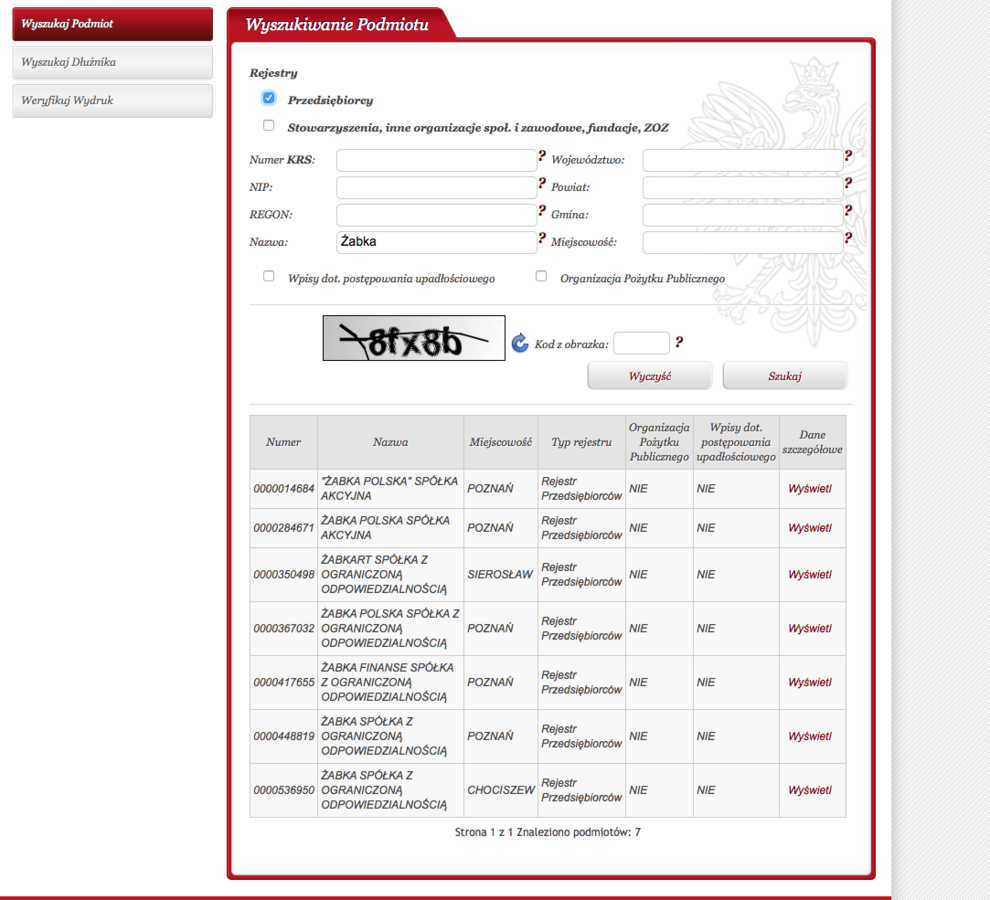Click KRS number 0000536950 cell

(x=283, y=790)
